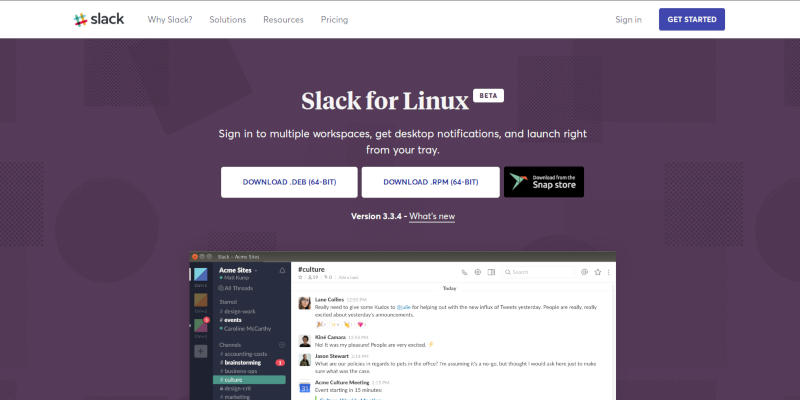Open All Threads in the sidebar
This screenshot has height=400, width=800.
coord(235,288)
